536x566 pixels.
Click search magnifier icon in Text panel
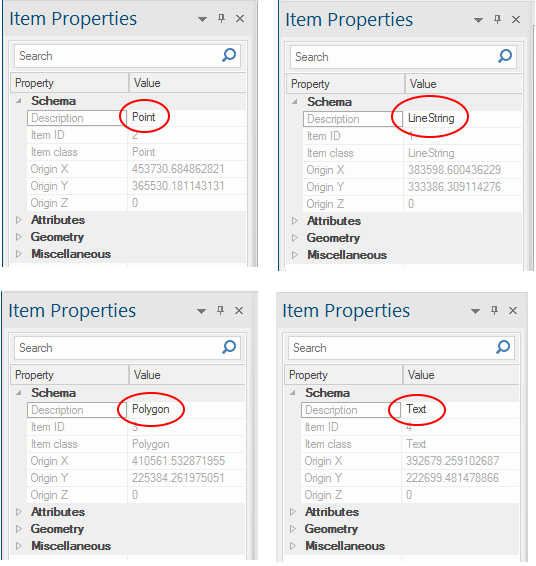[503, 347]
